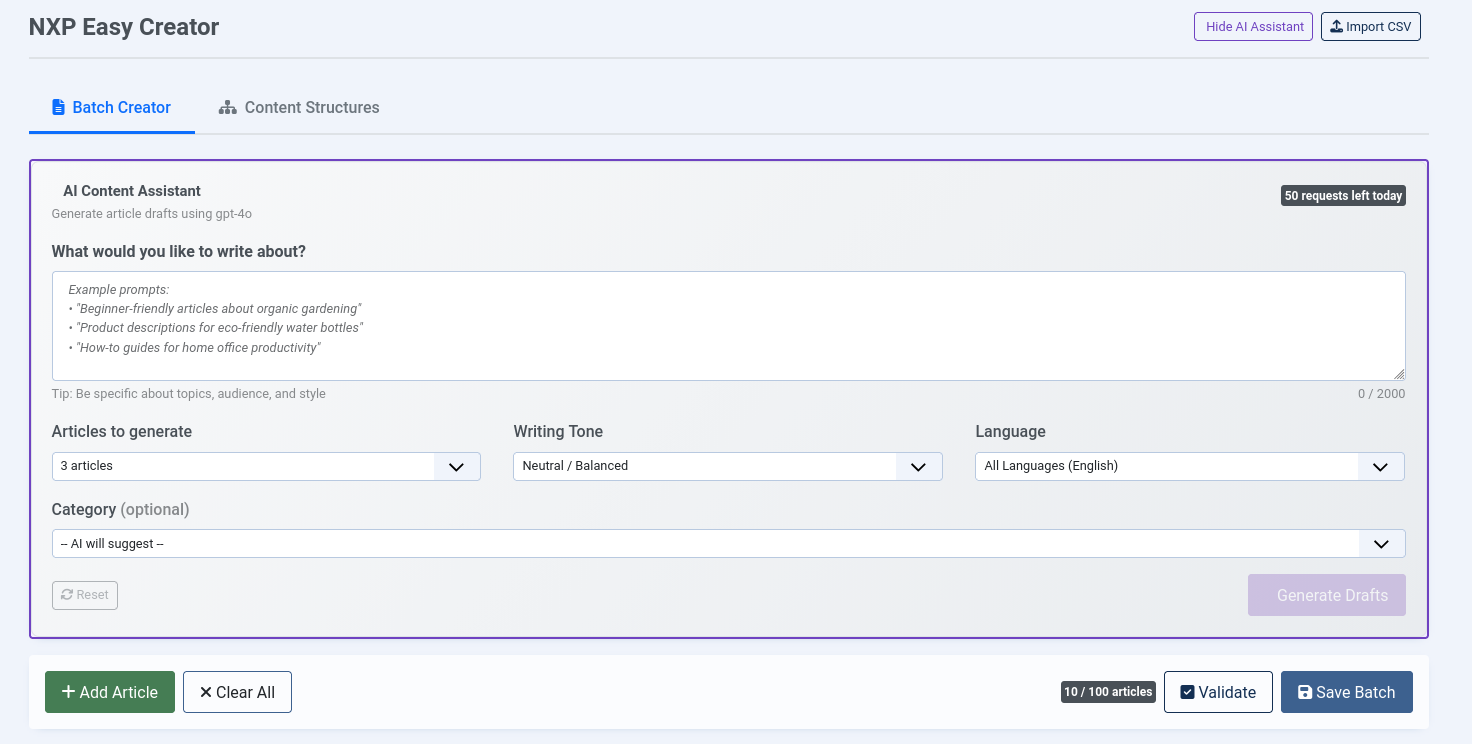Open the Articles to generate dropdown

click(x=266, y=466)
